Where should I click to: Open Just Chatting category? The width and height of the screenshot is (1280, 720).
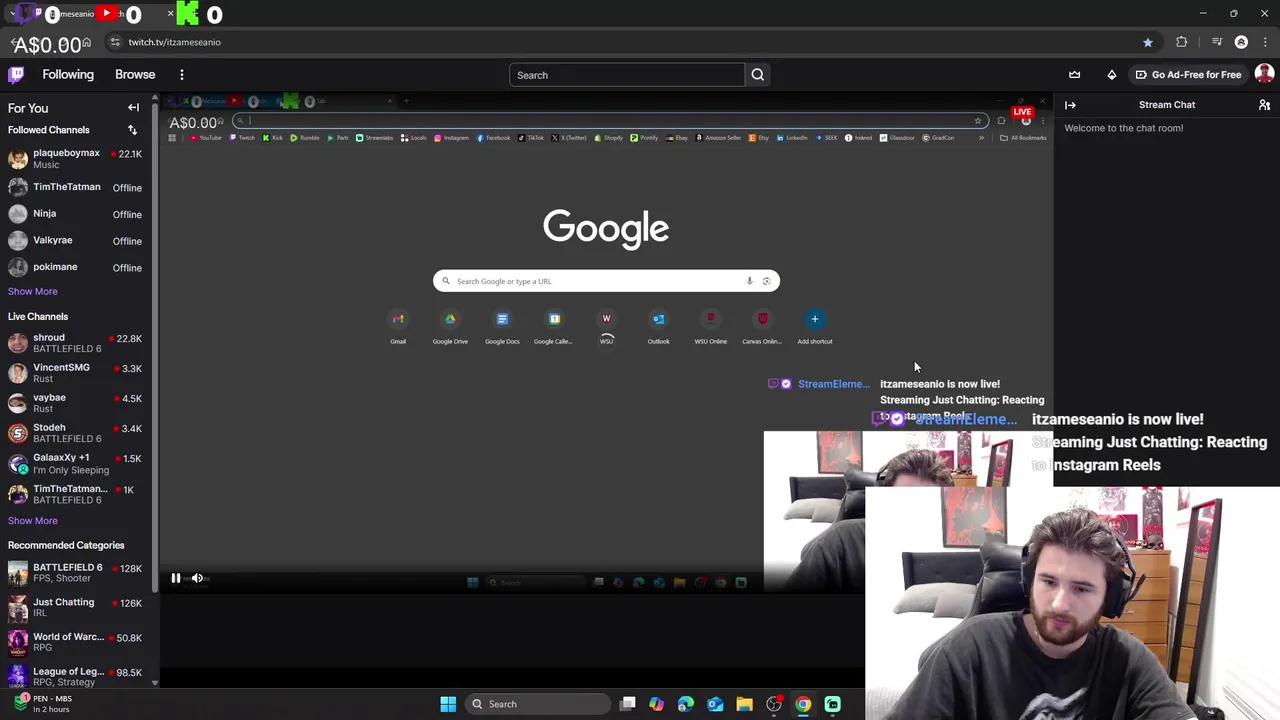[x=75, y=607]
